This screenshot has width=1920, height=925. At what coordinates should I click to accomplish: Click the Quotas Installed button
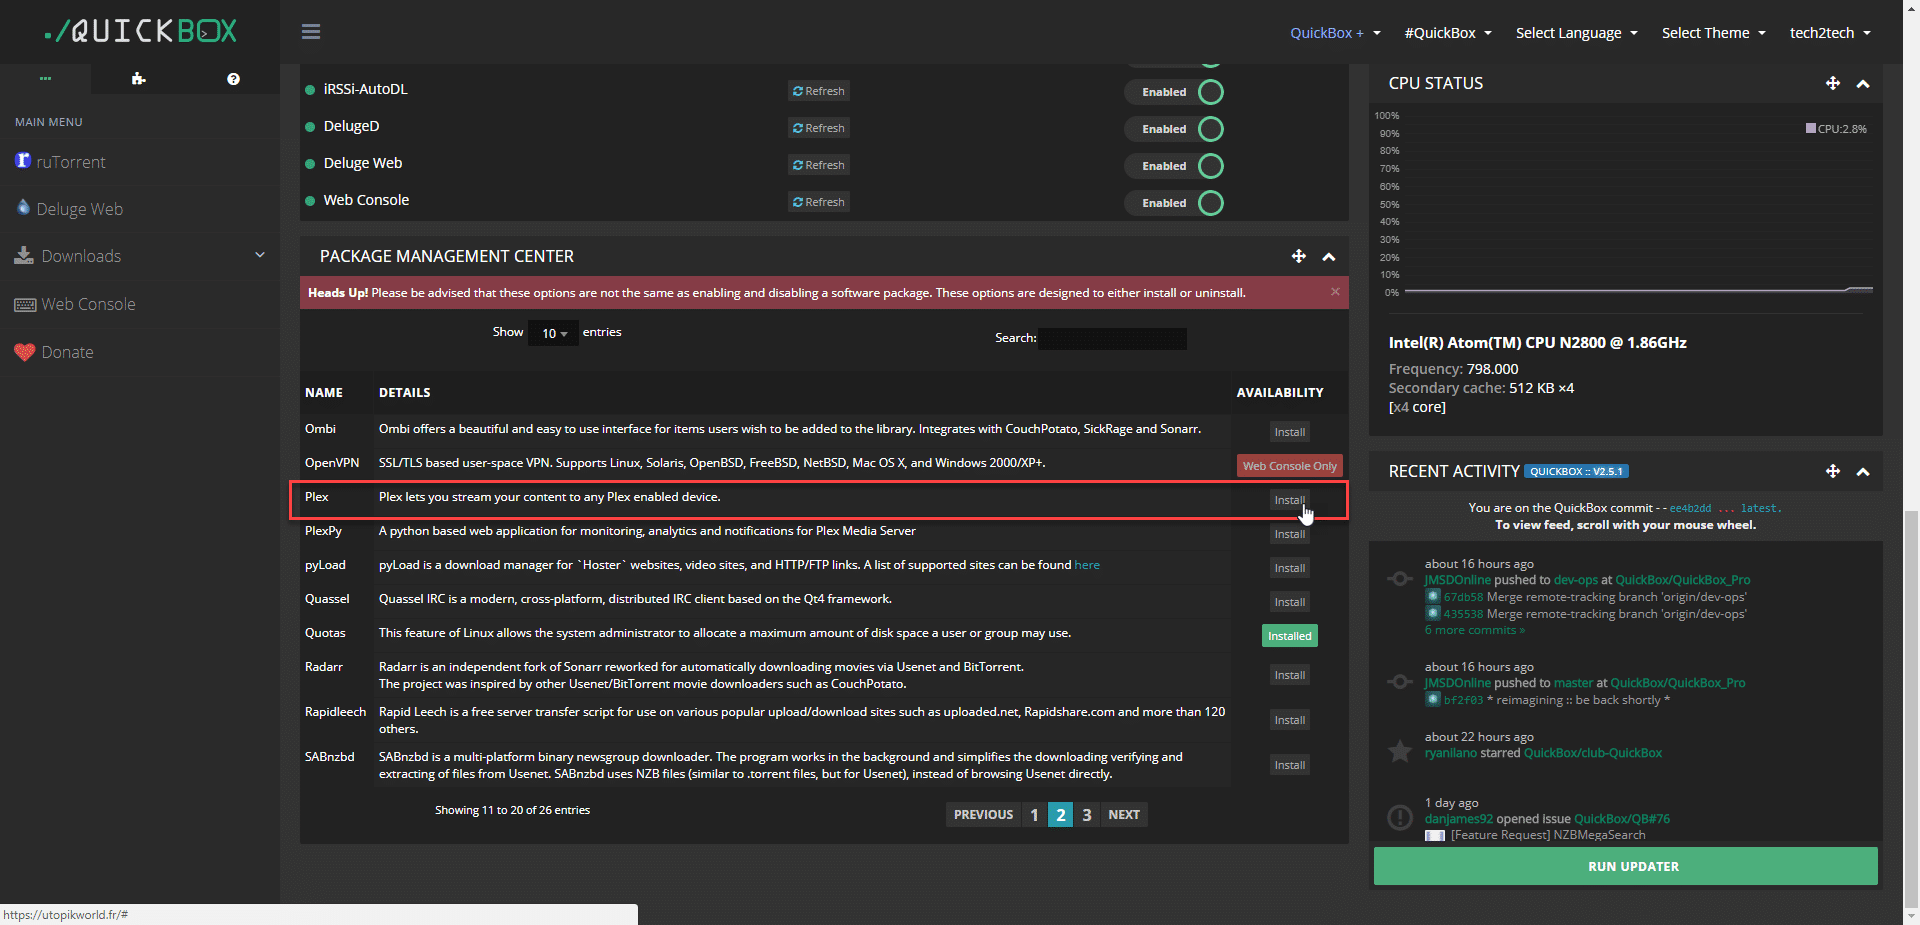click(x=1290, y=636)
